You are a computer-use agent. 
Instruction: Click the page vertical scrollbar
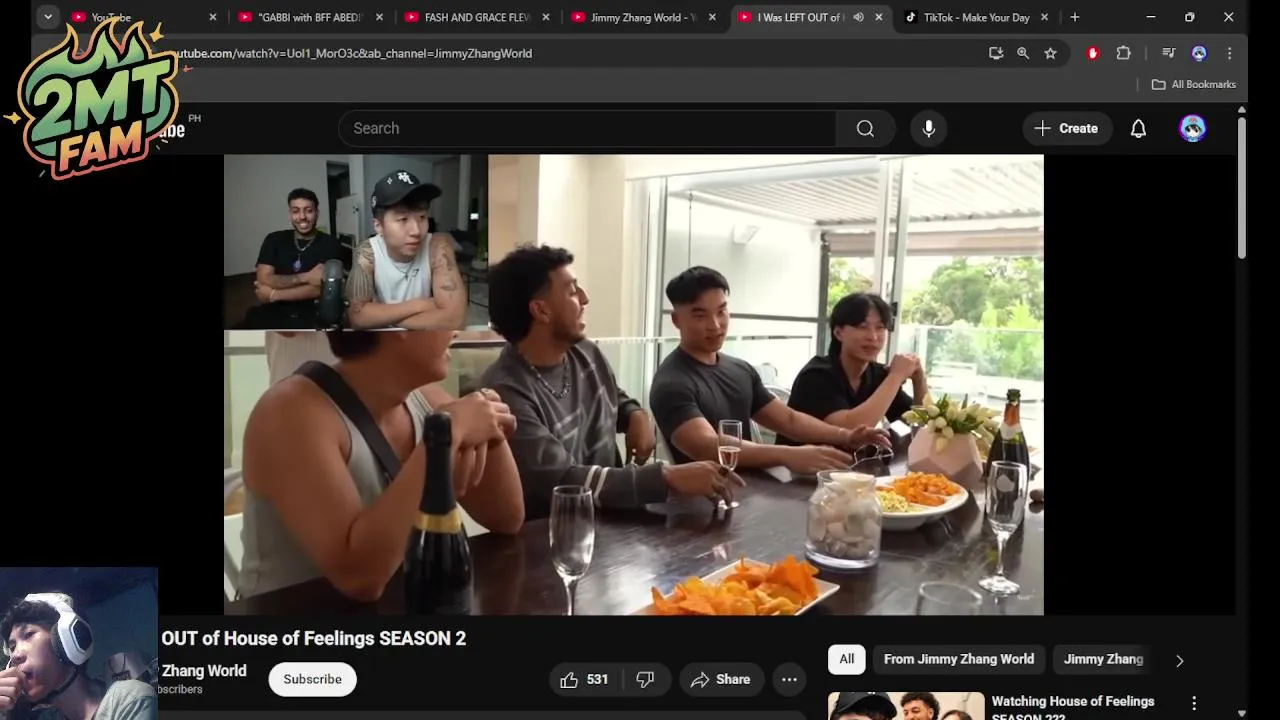1242,188
